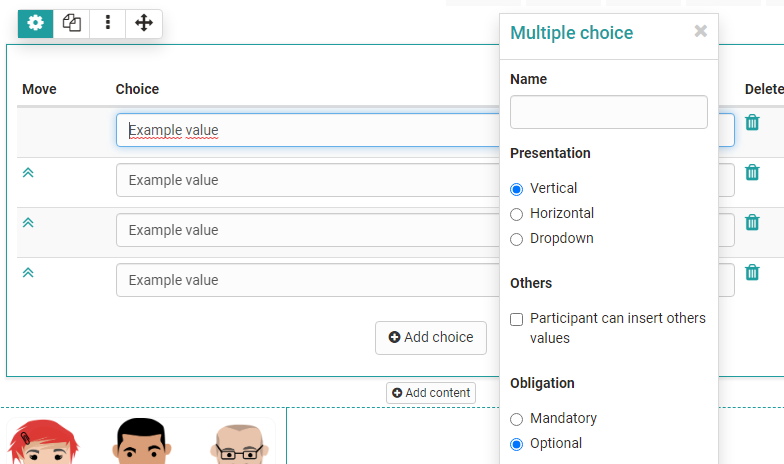Screen dimensions: 784x464
Task: Grab the move cross-arrows handle
Action: tap(144, 24)
